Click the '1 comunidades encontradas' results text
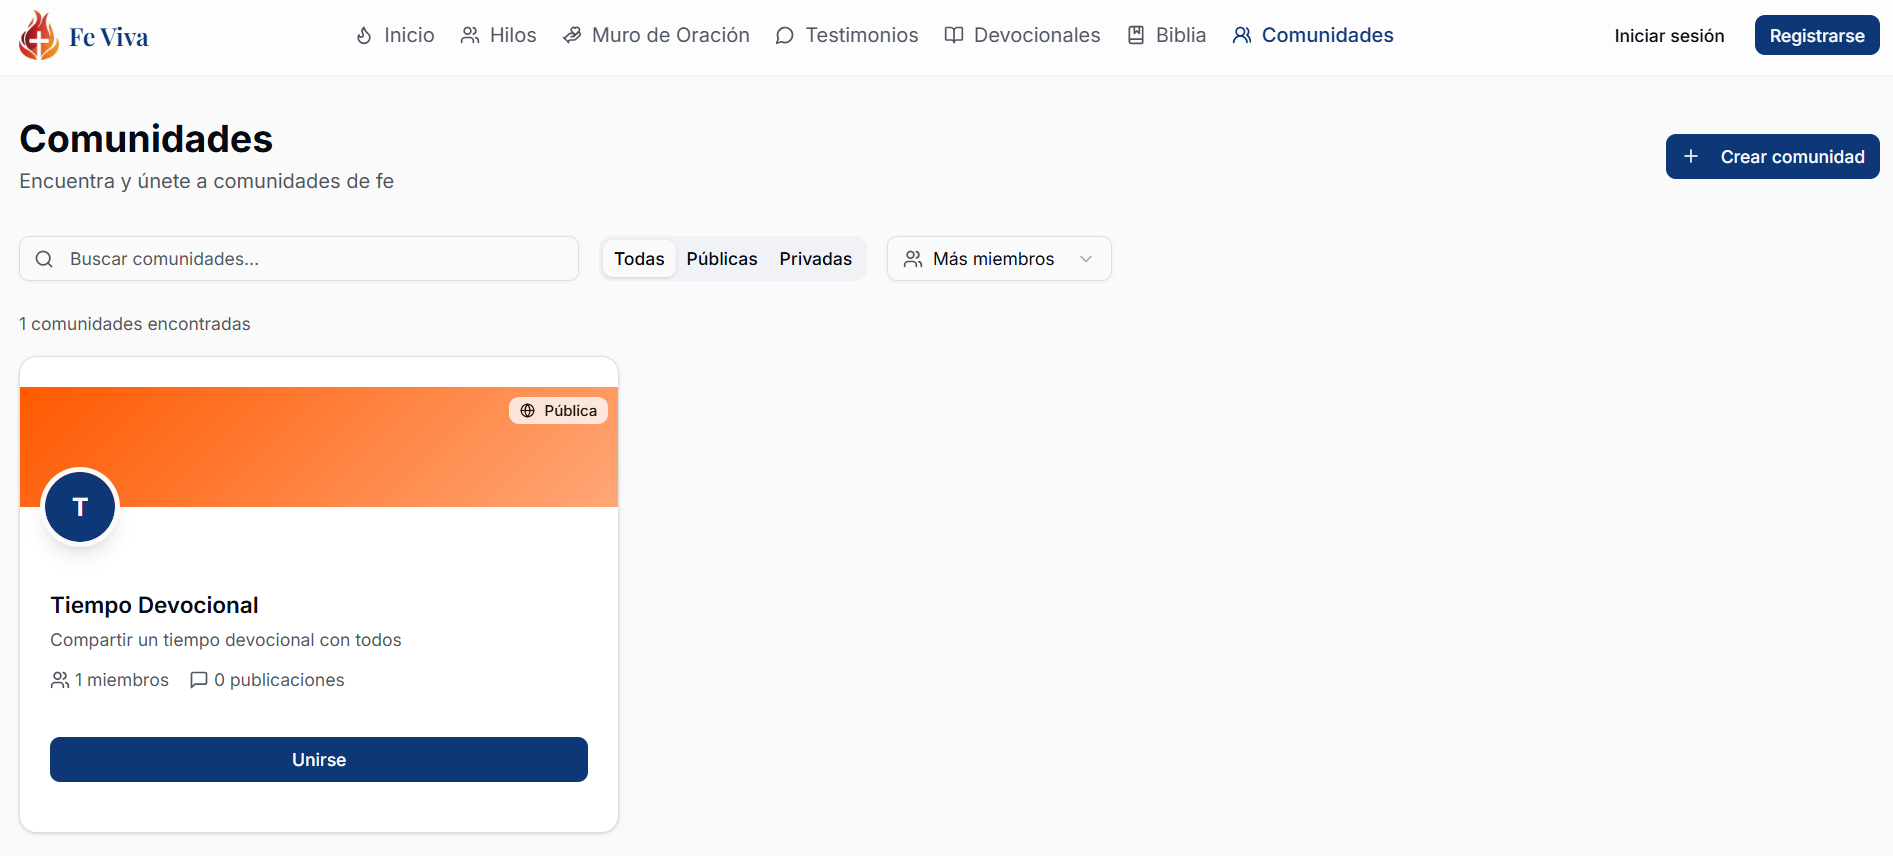 [x=135, y=324]
